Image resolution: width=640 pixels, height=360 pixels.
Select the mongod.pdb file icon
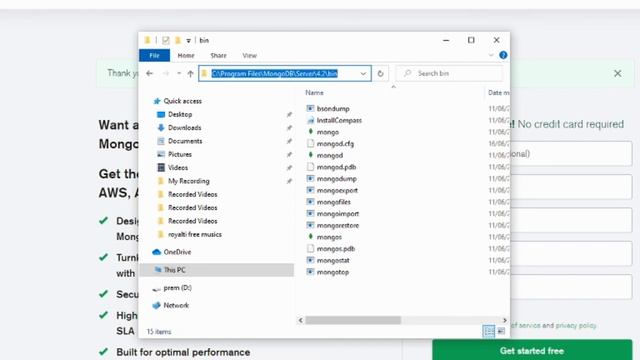(310, 167)
